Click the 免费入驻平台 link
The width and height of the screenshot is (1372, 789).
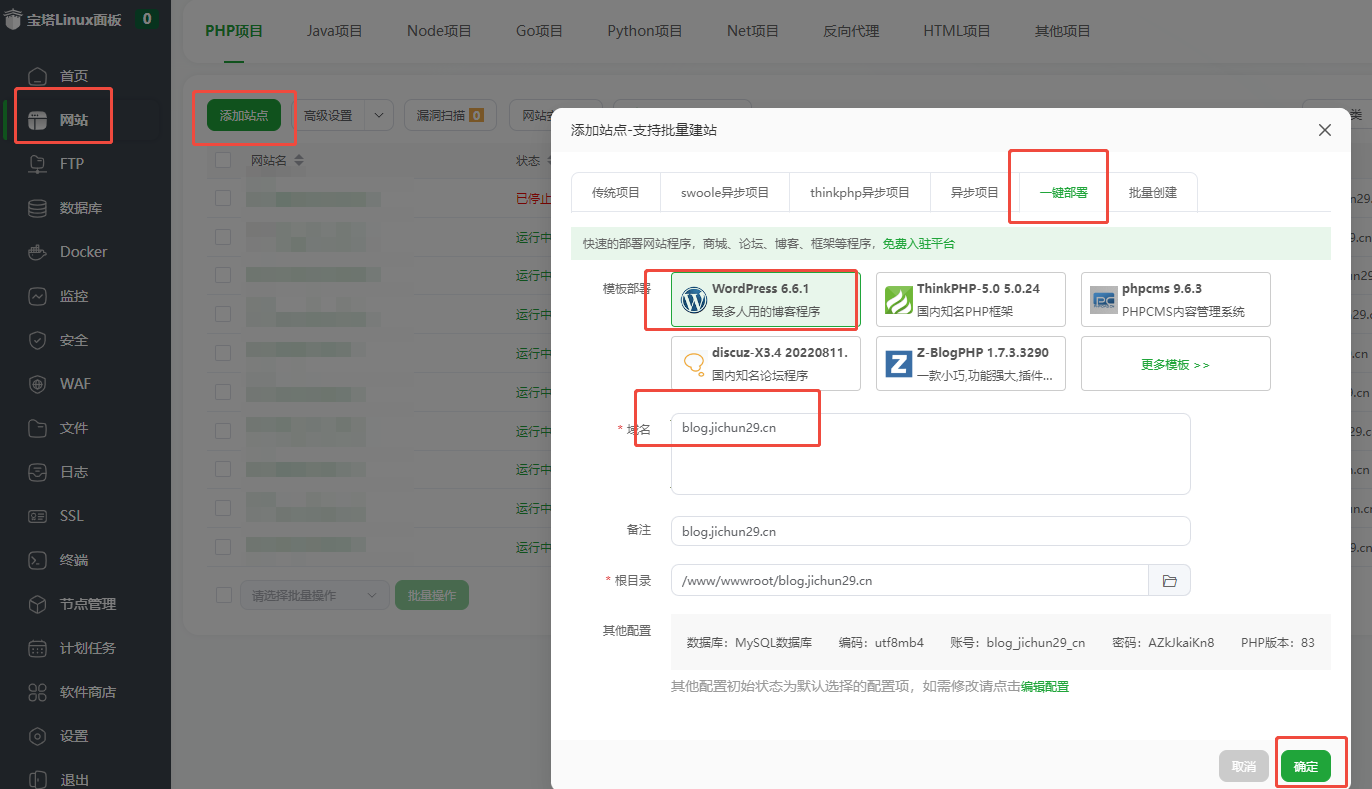(919, 243)
